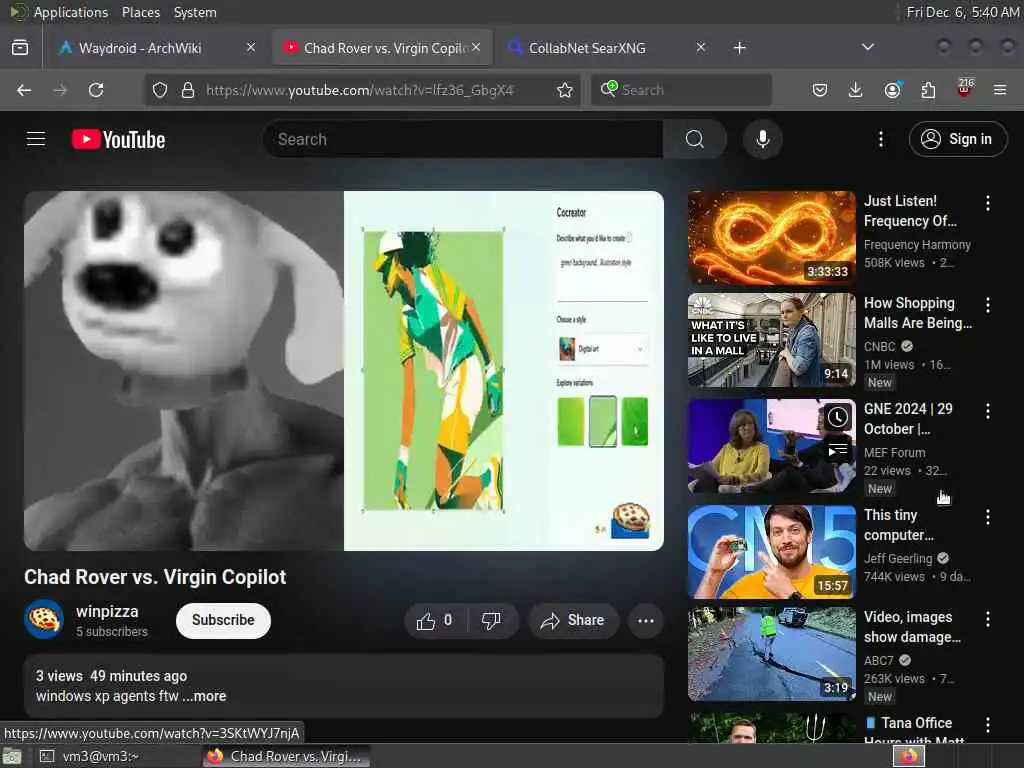Click the YouTube search magnifier button

click(x=695, y=139)
